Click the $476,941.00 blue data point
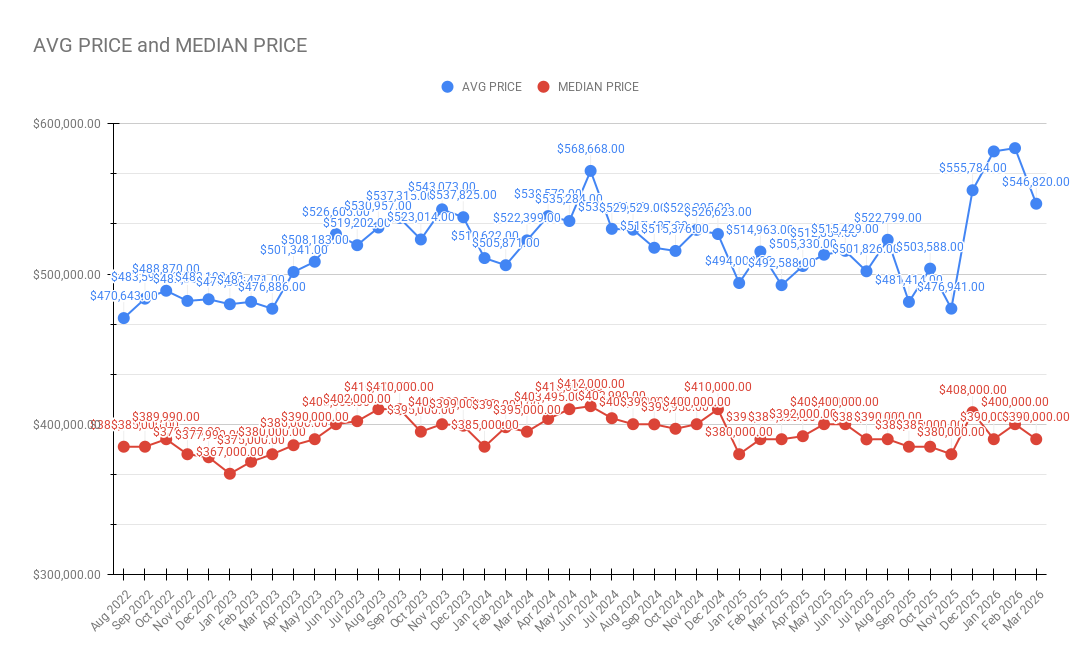This screenshot has height=663, width=1080. [951, 308]
